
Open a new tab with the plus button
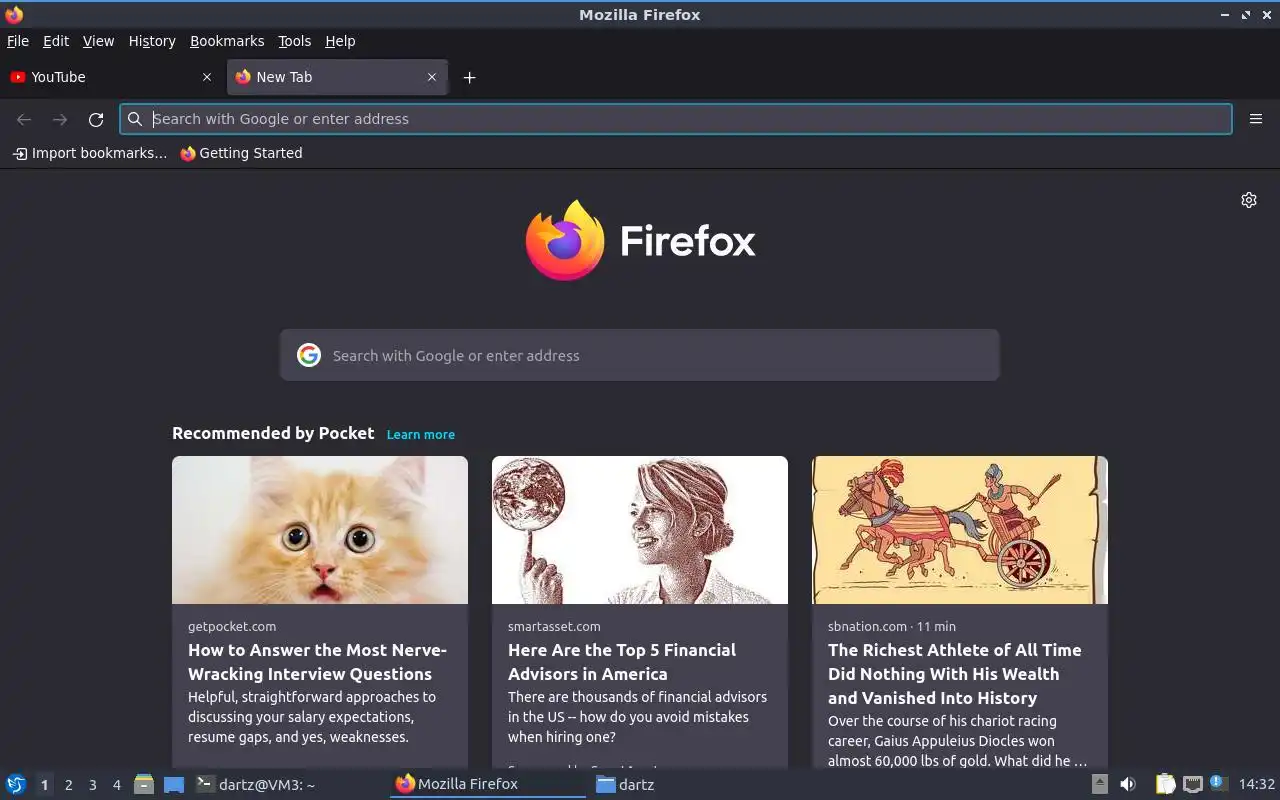(x=469, y=77)
